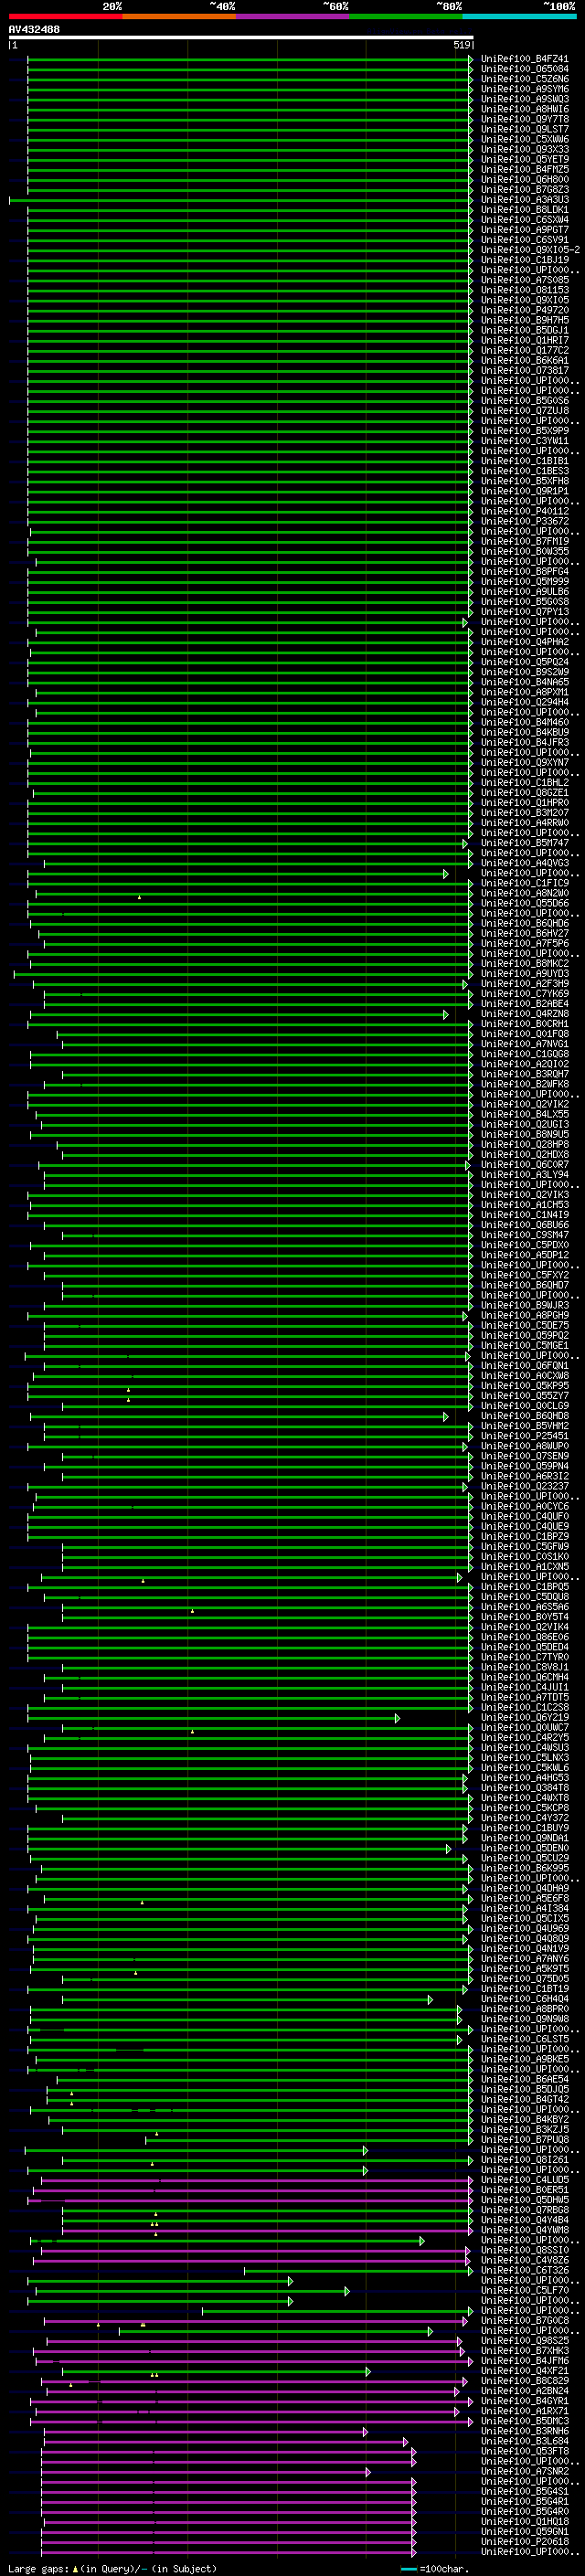Select the UniRef100_Q1HRI7 label
585x2576 pixels.
(x=524, y=340)
